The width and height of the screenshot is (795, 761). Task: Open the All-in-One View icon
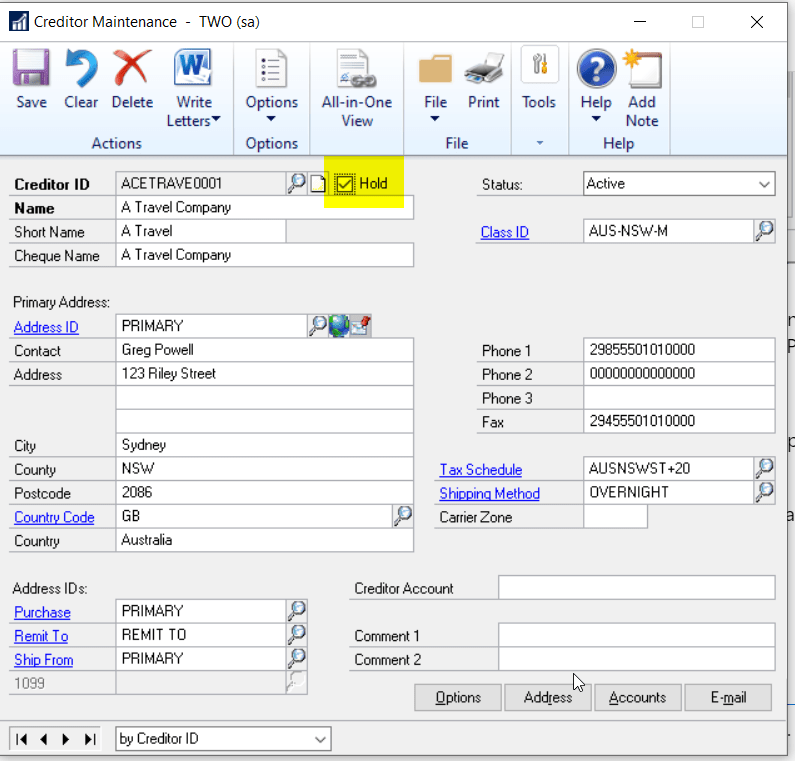coord(356,72)
